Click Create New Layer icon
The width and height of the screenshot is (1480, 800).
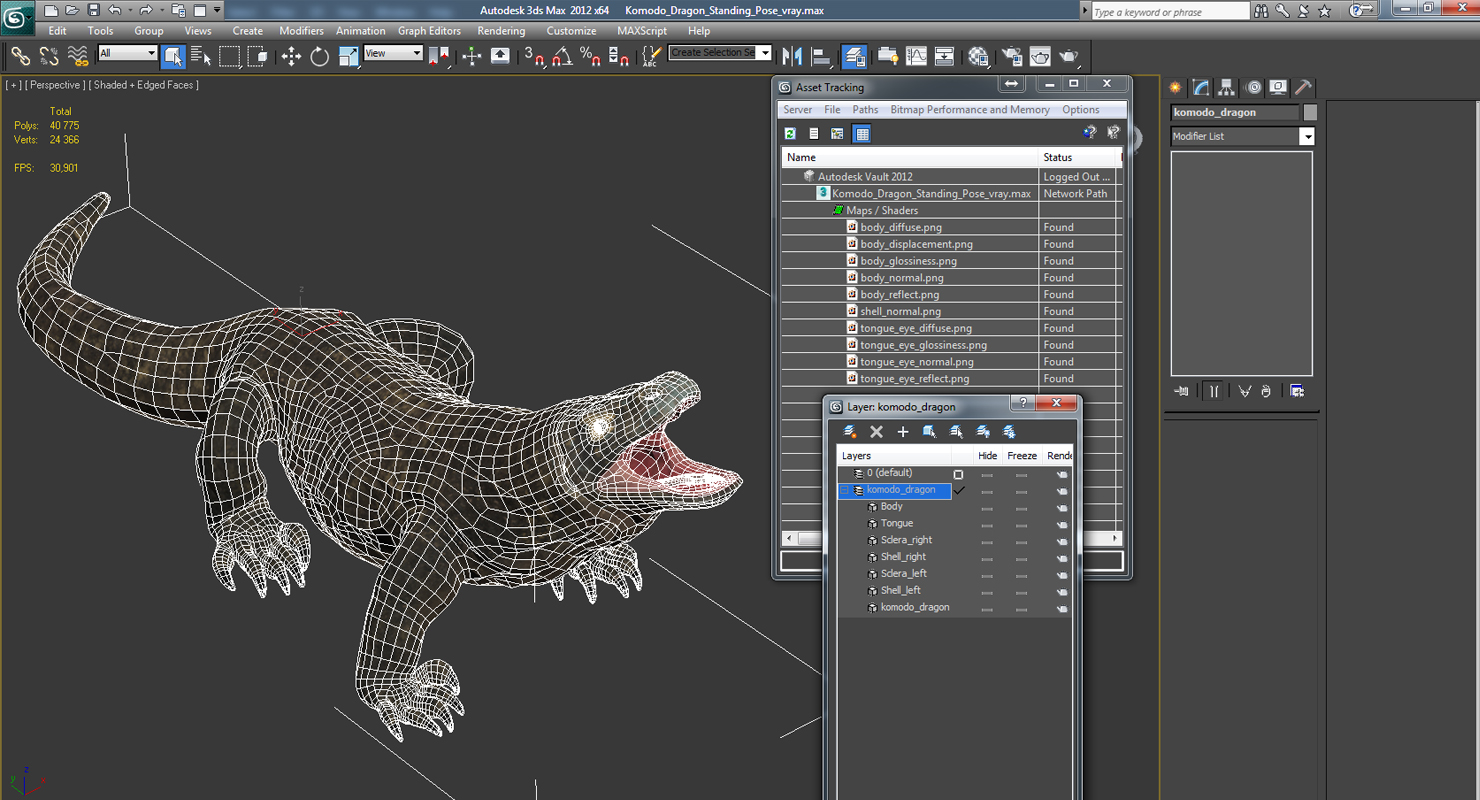pyautogui.click(x=850, y=432)
